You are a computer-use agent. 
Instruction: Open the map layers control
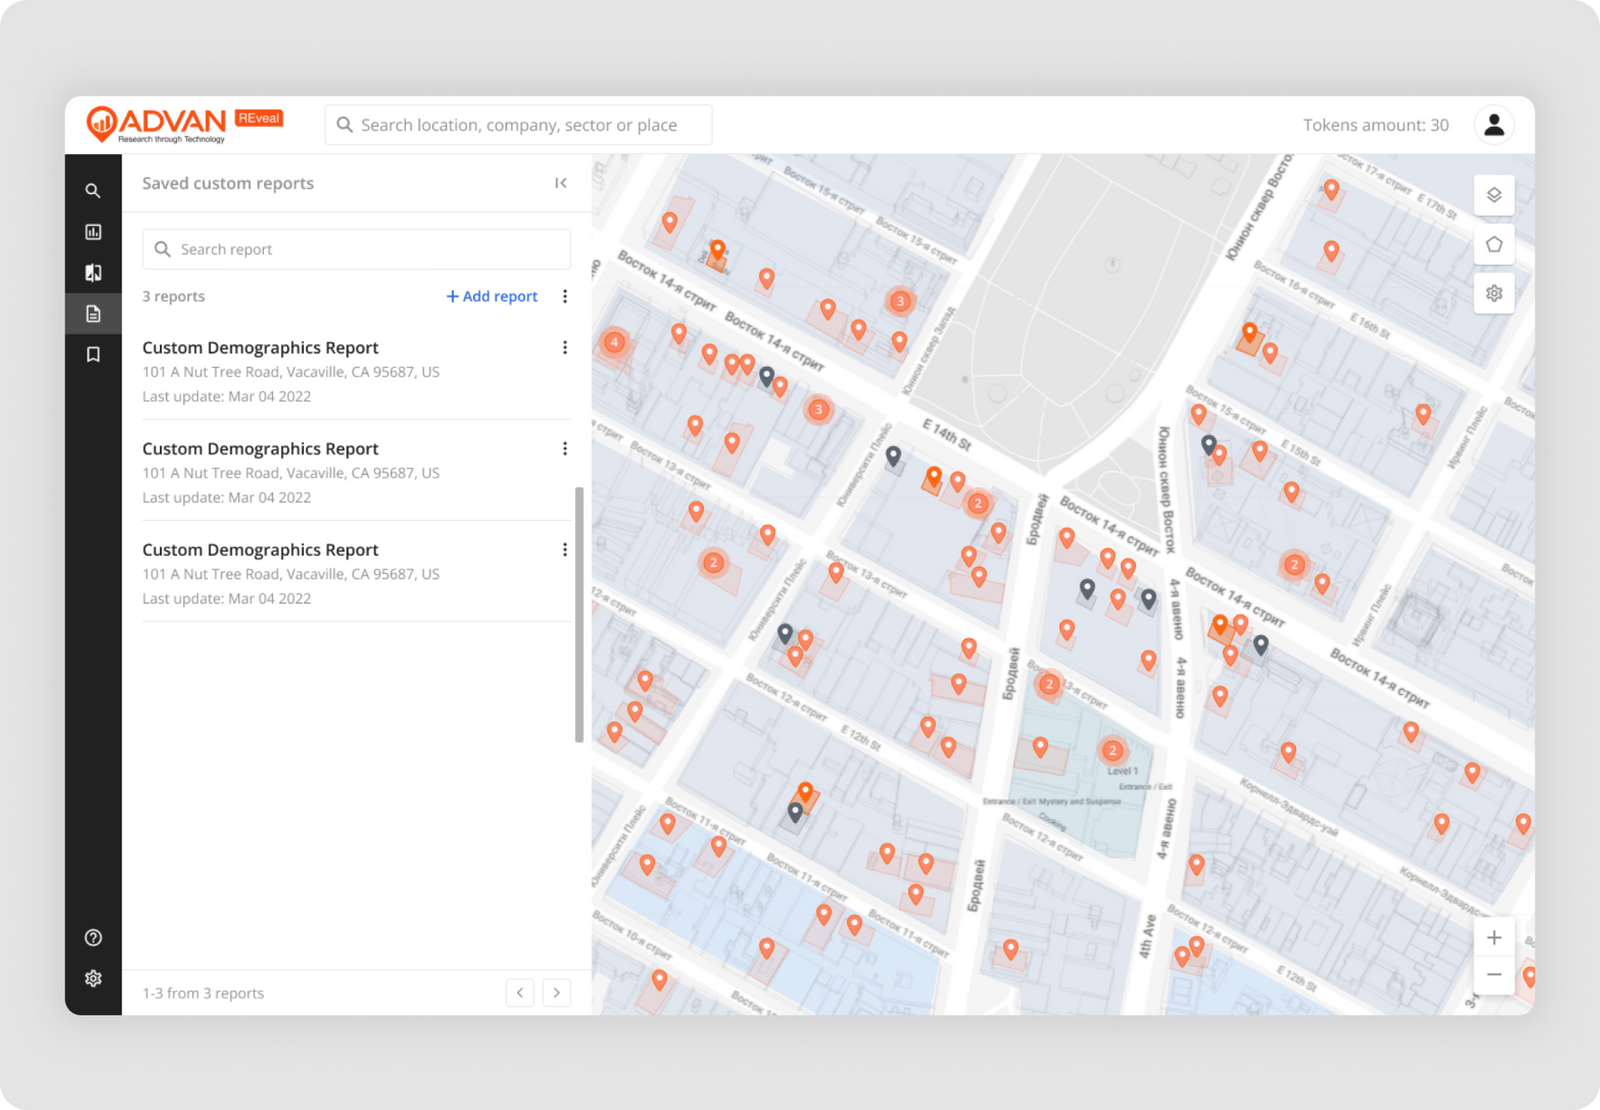coord(1494,195)
